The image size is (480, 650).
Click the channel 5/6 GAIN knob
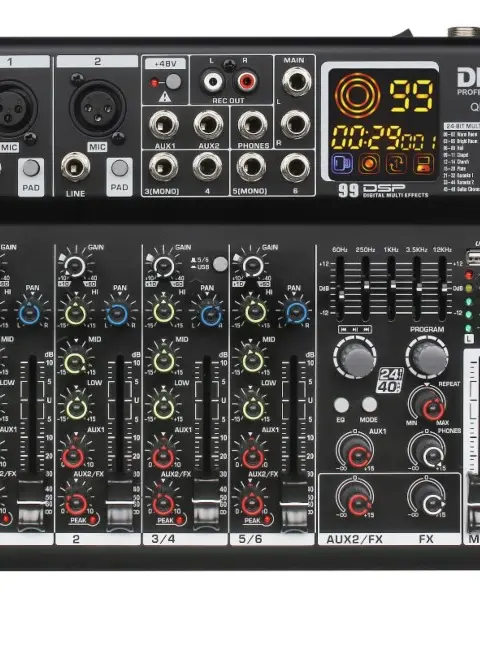[252, 266]
